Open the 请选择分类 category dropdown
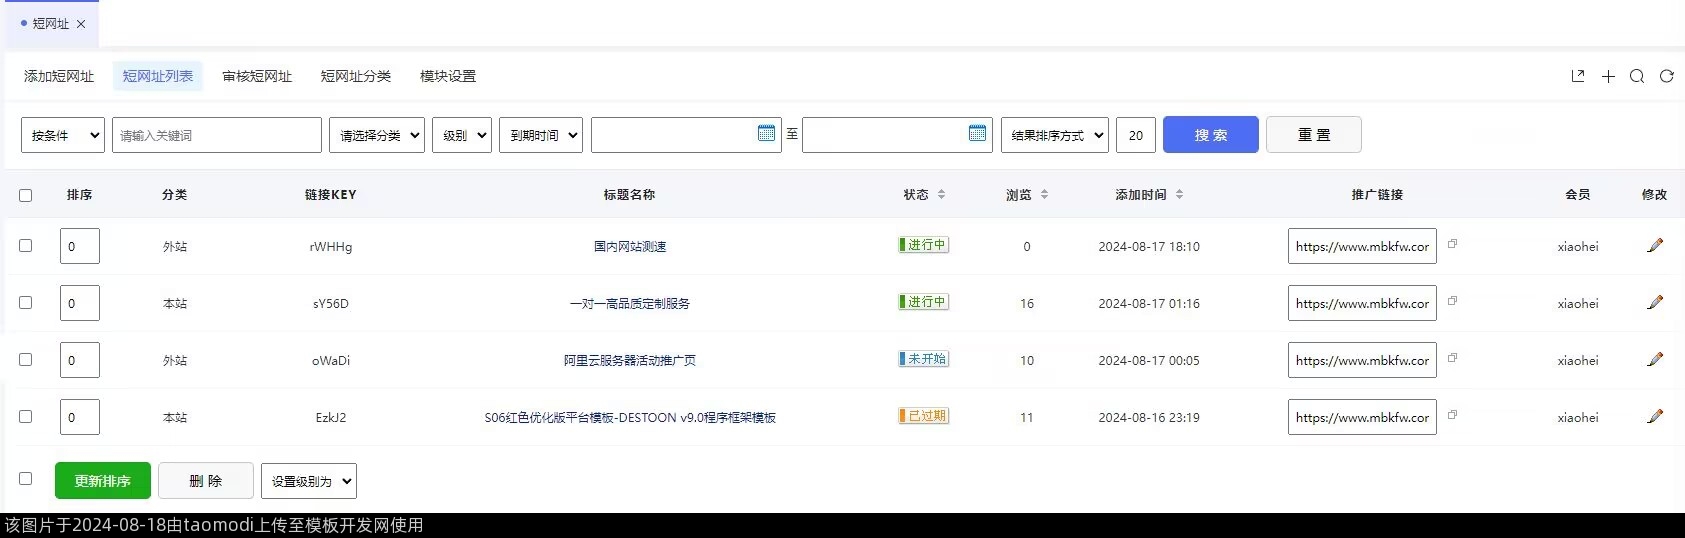The image size is (1685, 538). (376, 135)
